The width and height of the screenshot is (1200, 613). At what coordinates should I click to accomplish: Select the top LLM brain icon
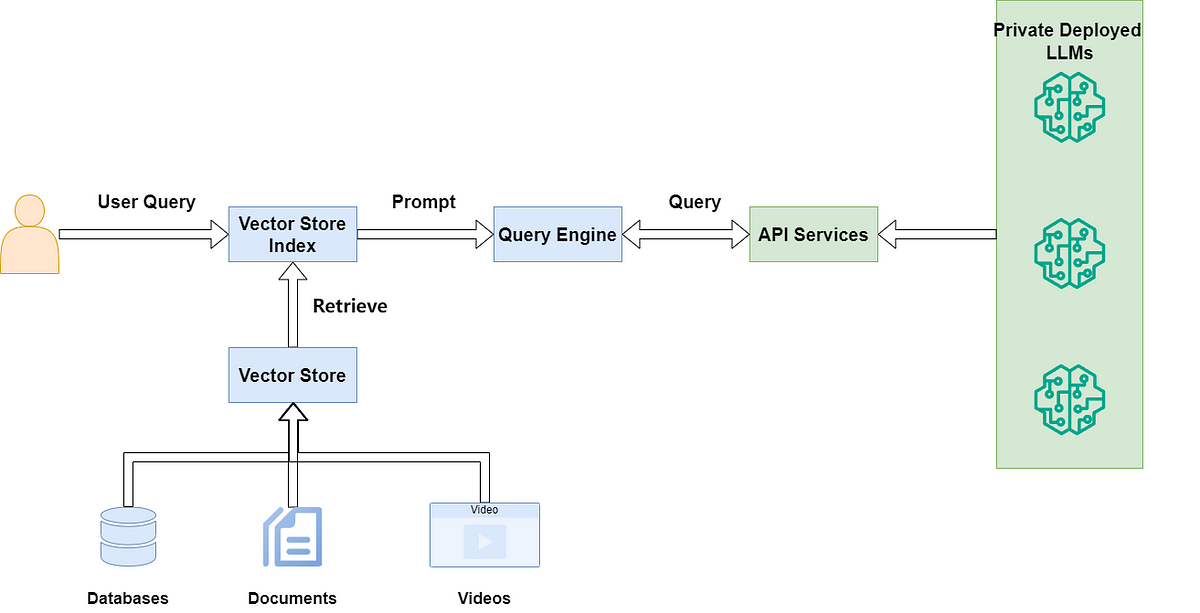[1068, 107]
